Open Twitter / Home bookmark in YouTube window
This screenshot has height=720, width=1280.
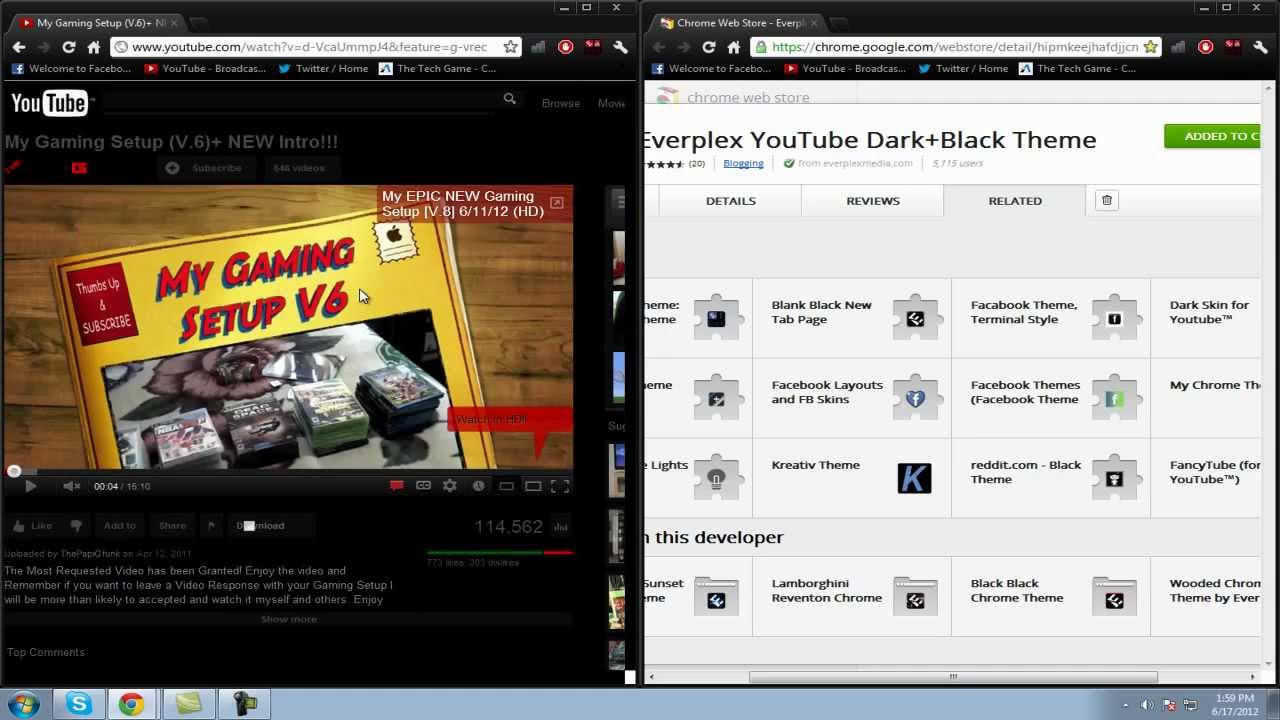point(323,68)
